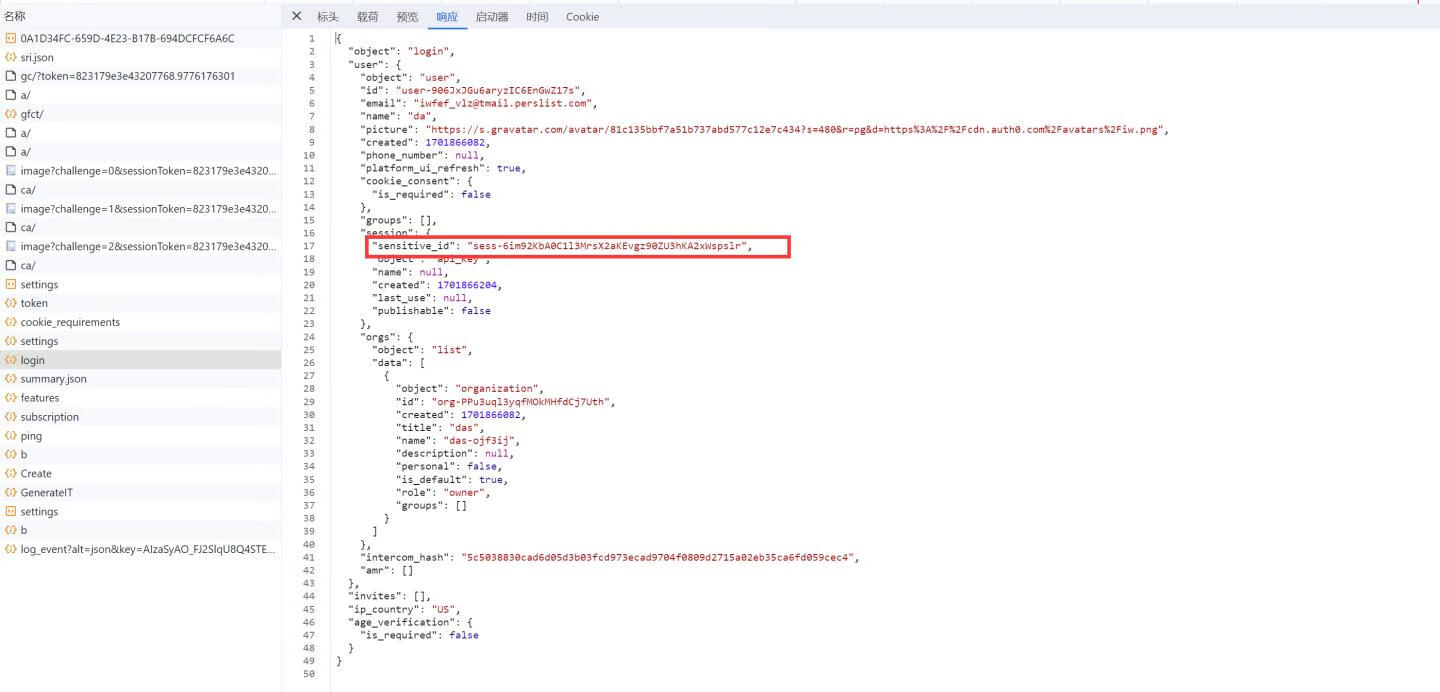The height and width of the screenshot is (692, 1440).
Task: Switch to the 时间 tab
Action: (x=537, y=17)
